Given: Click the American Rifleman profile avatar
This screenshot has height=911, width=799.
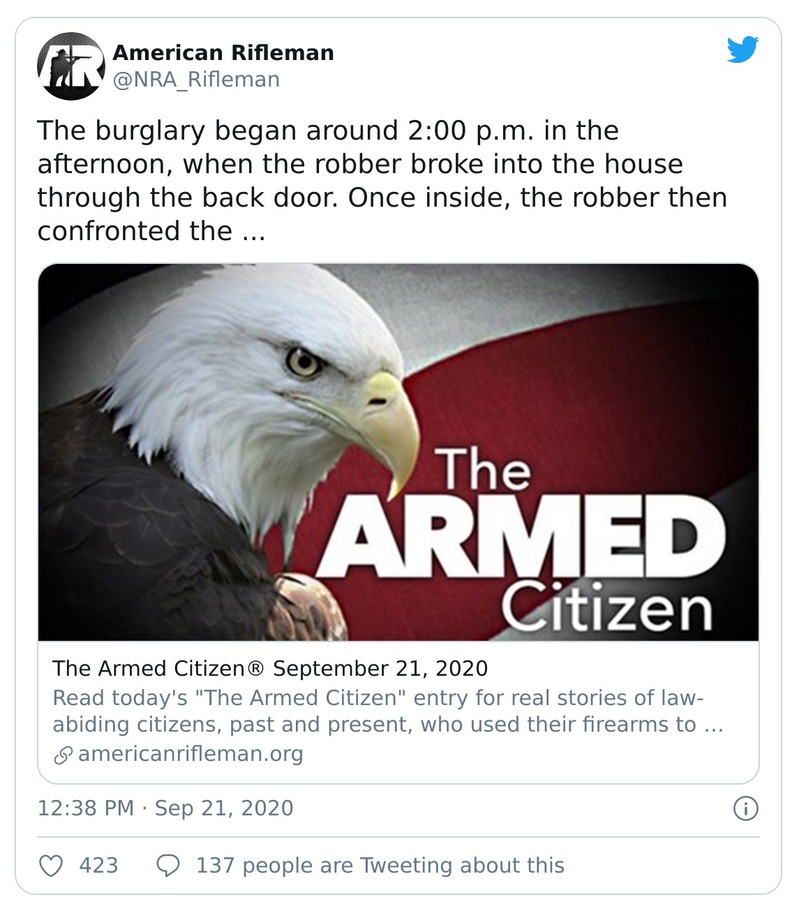Looking at the screenshot, I should (x=70, y=66).
